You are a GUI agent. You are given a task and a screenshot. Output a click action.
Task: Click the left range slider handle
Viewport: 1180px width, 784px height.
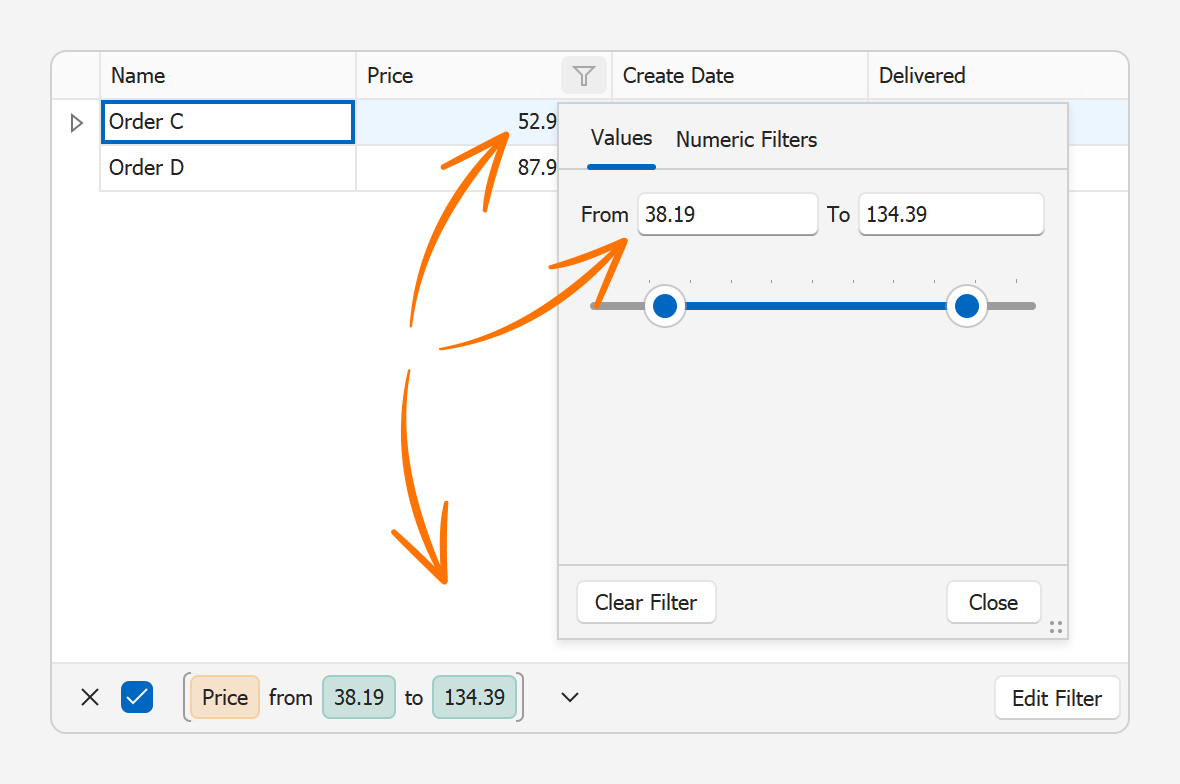665,306
